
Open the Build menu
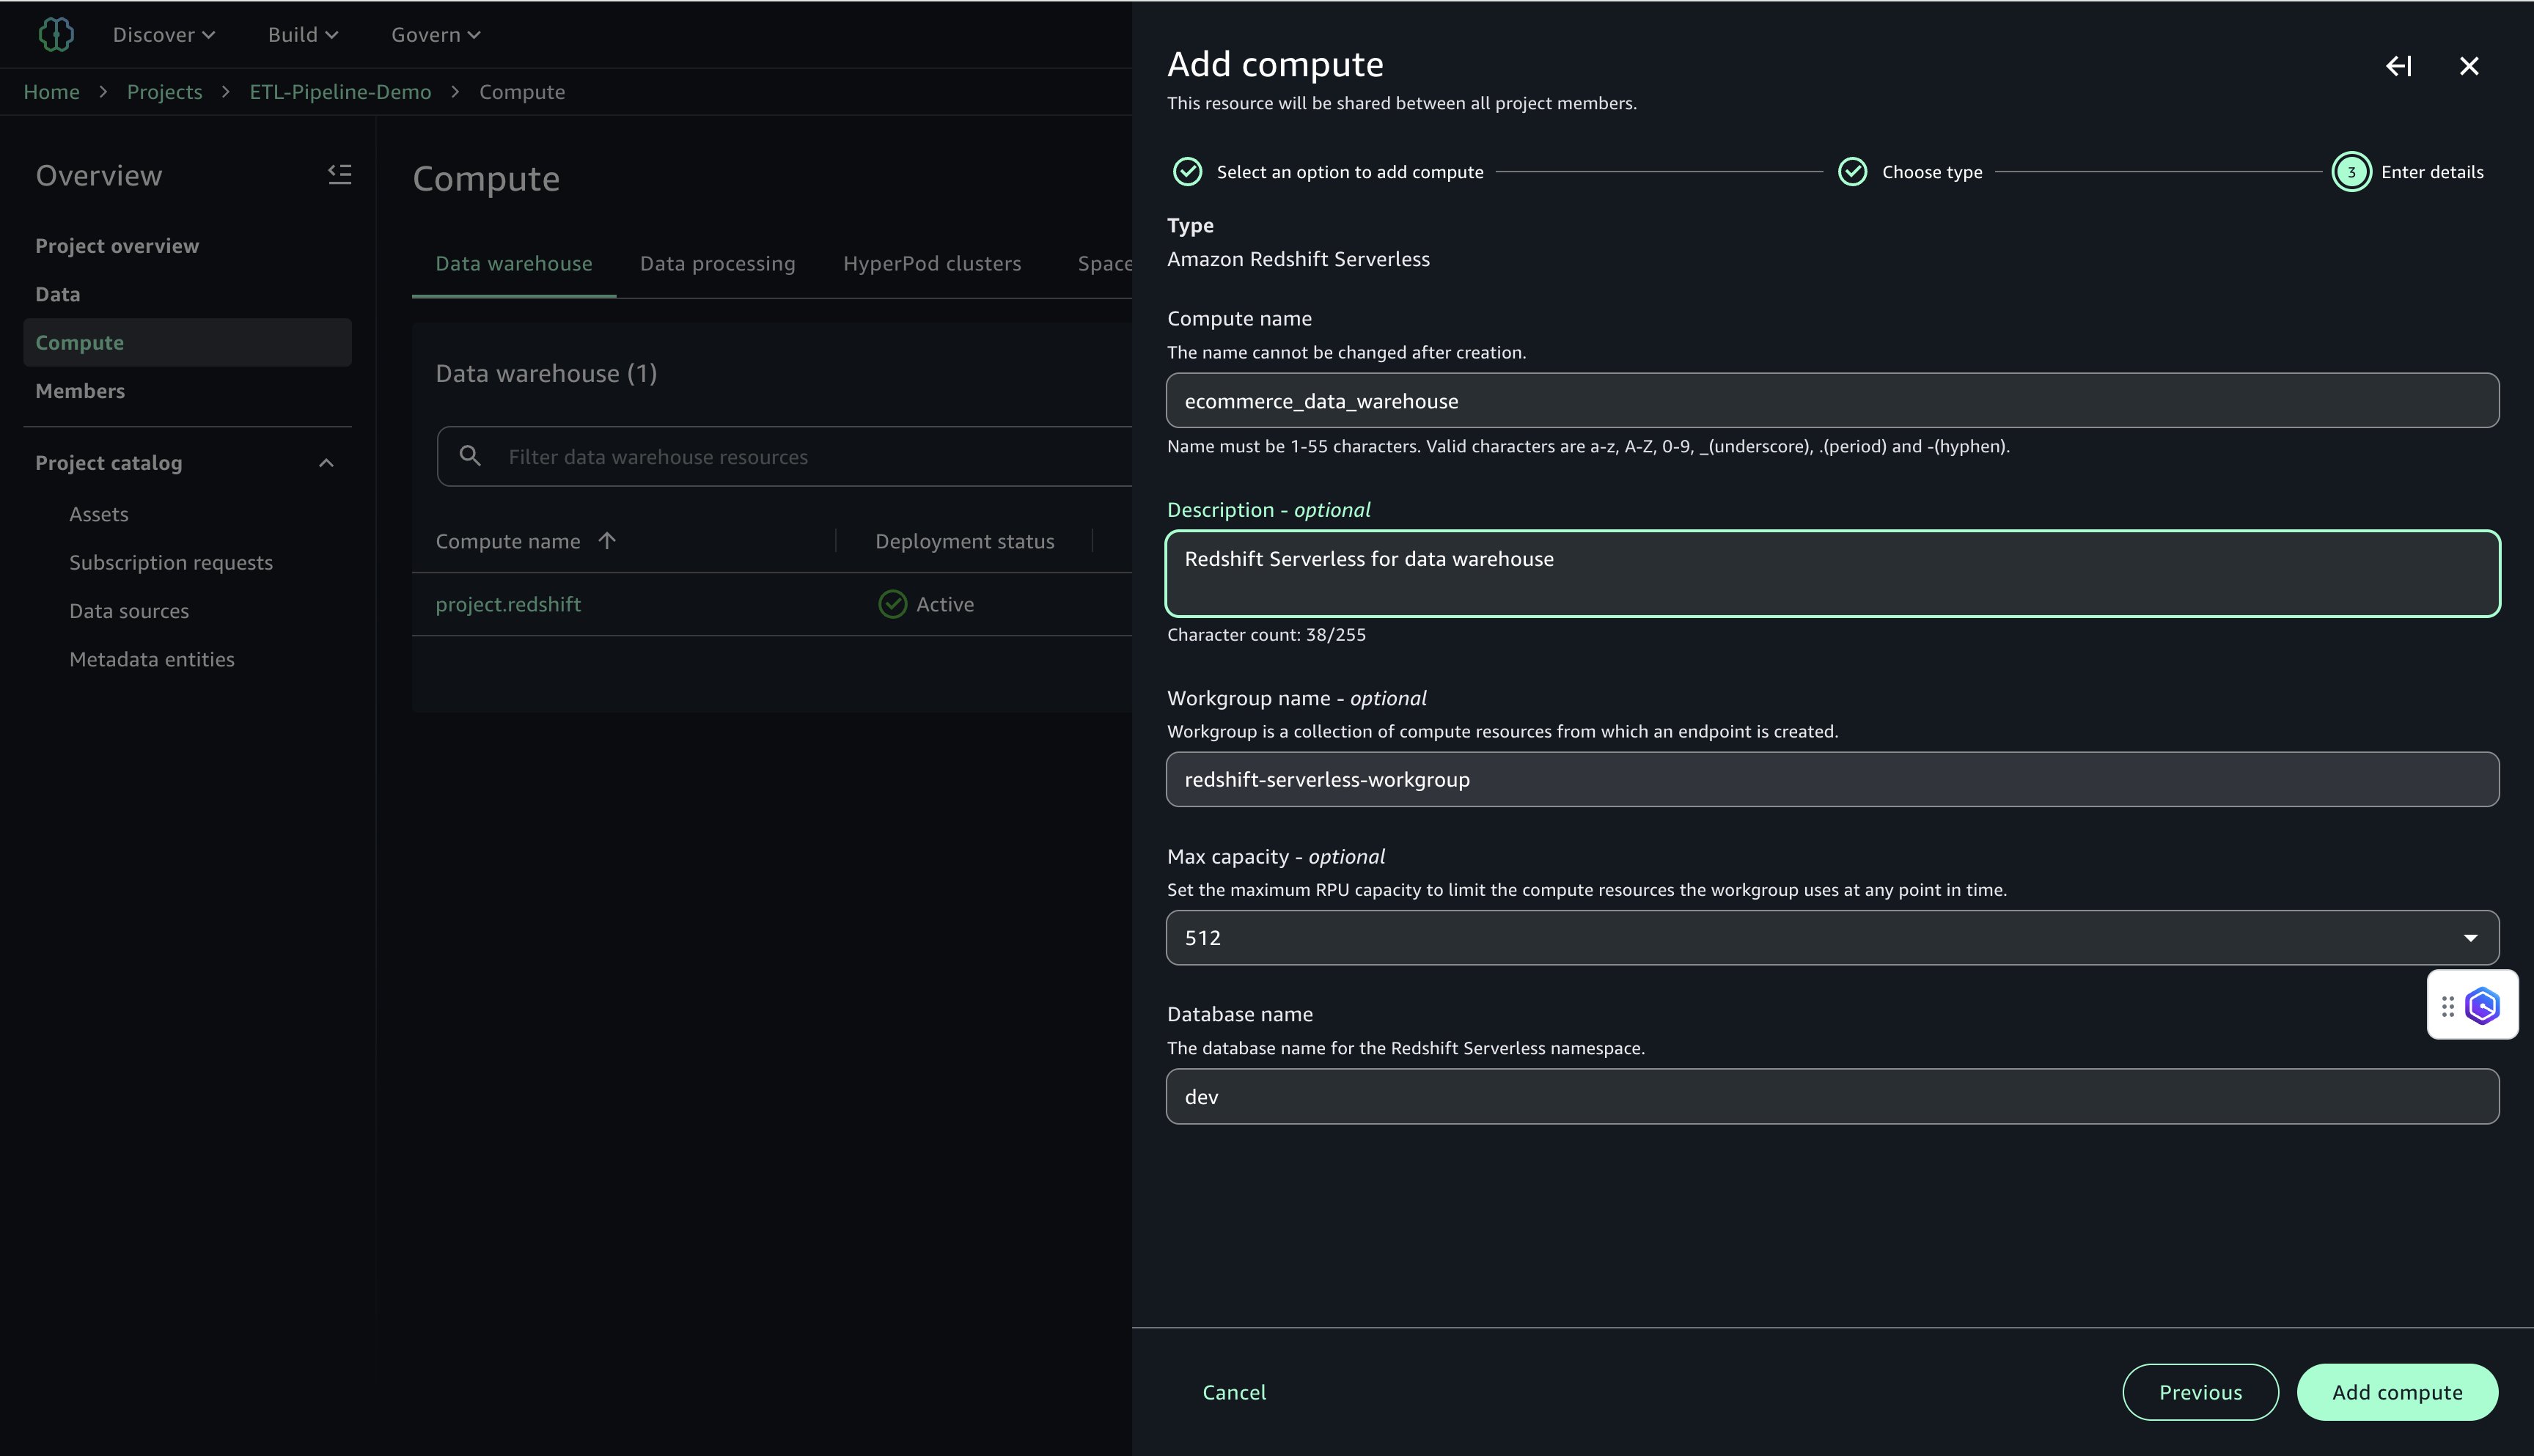click(303, 35)
